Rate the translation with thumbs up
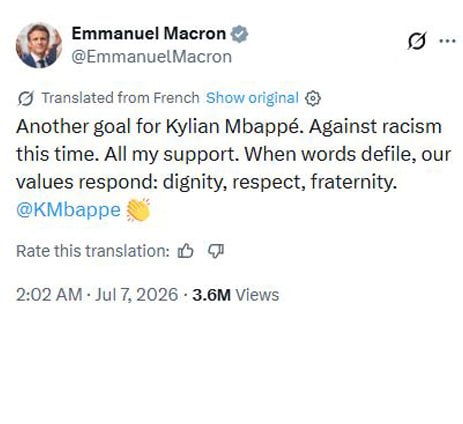463x424 pixels. (x=186, y=251)
